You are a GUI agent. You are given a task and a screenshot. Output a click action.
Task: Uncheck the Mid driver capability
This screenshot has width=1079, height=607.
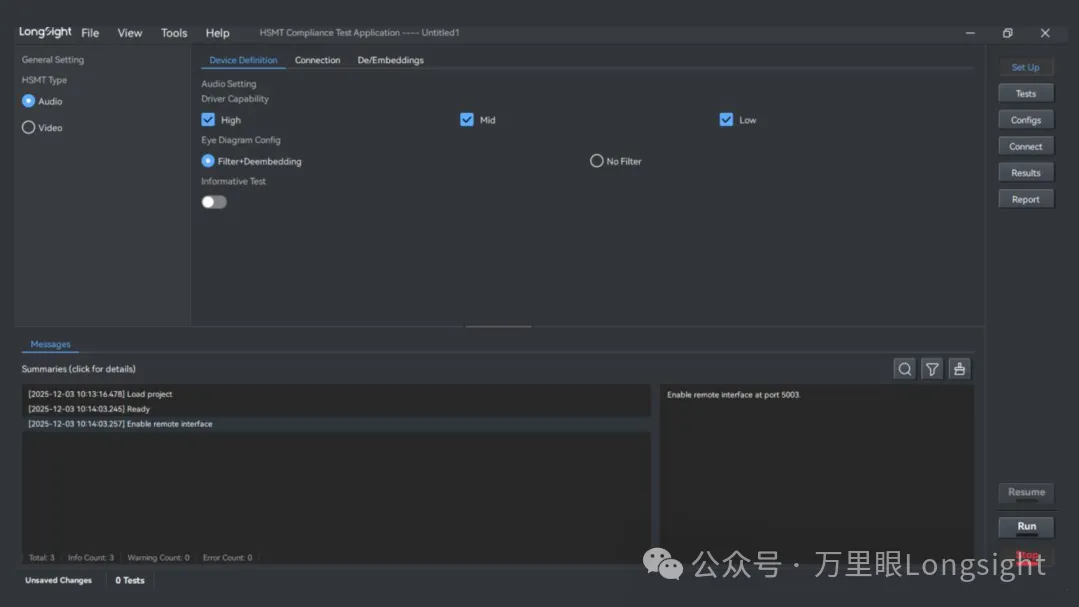(467, 120)
